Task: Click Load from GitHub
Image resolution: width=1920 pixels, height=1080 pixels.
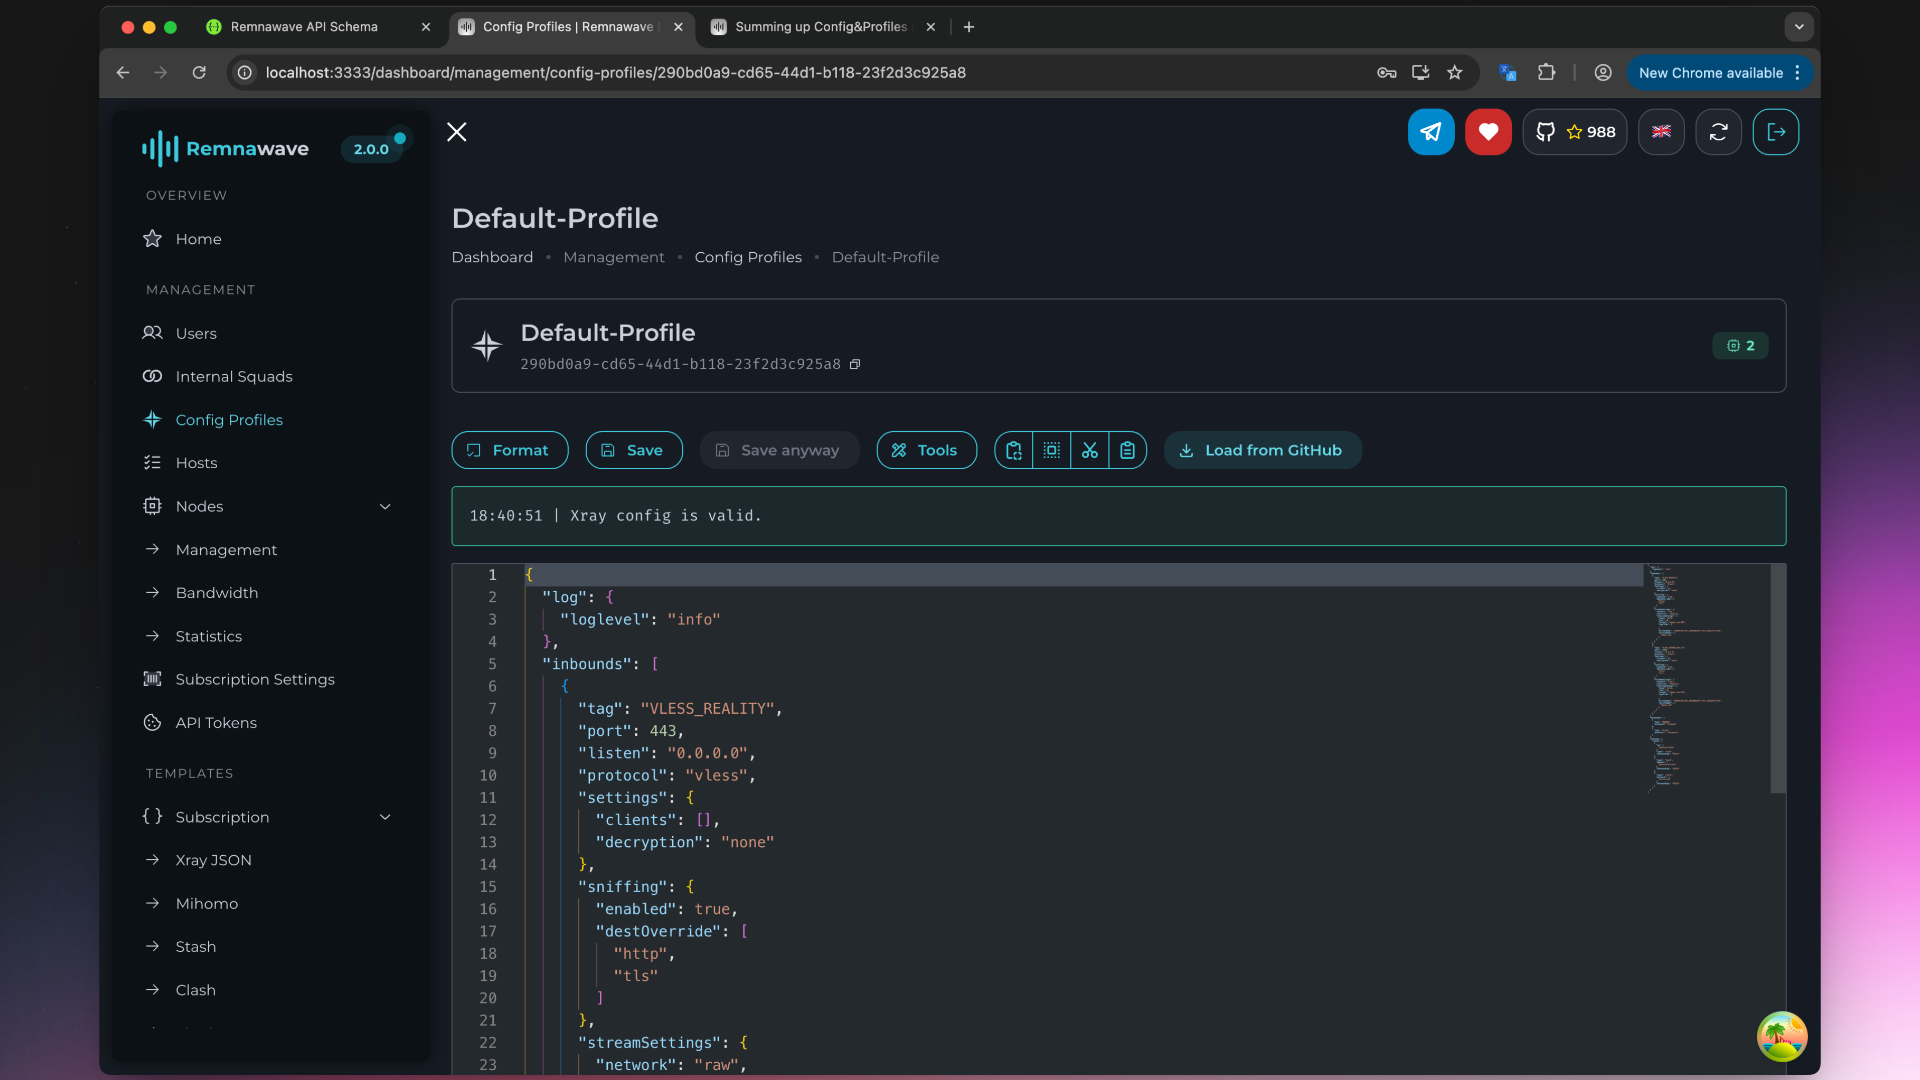Action: pyautogui.click(x=1262, y=450)
